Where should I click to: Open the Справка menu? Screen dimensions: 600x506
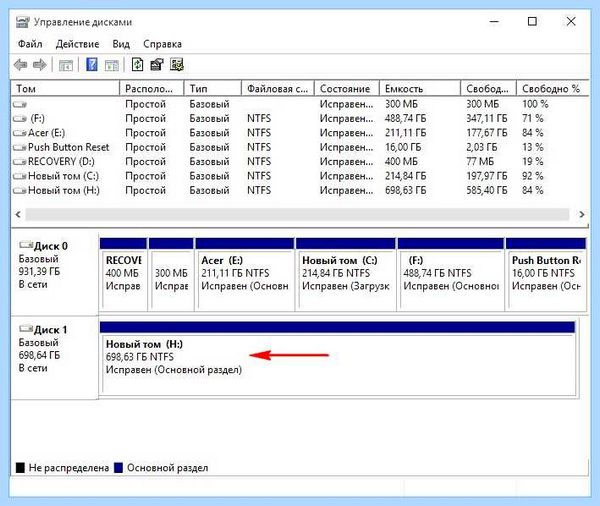pyautogui.click(x=162, y=44)
